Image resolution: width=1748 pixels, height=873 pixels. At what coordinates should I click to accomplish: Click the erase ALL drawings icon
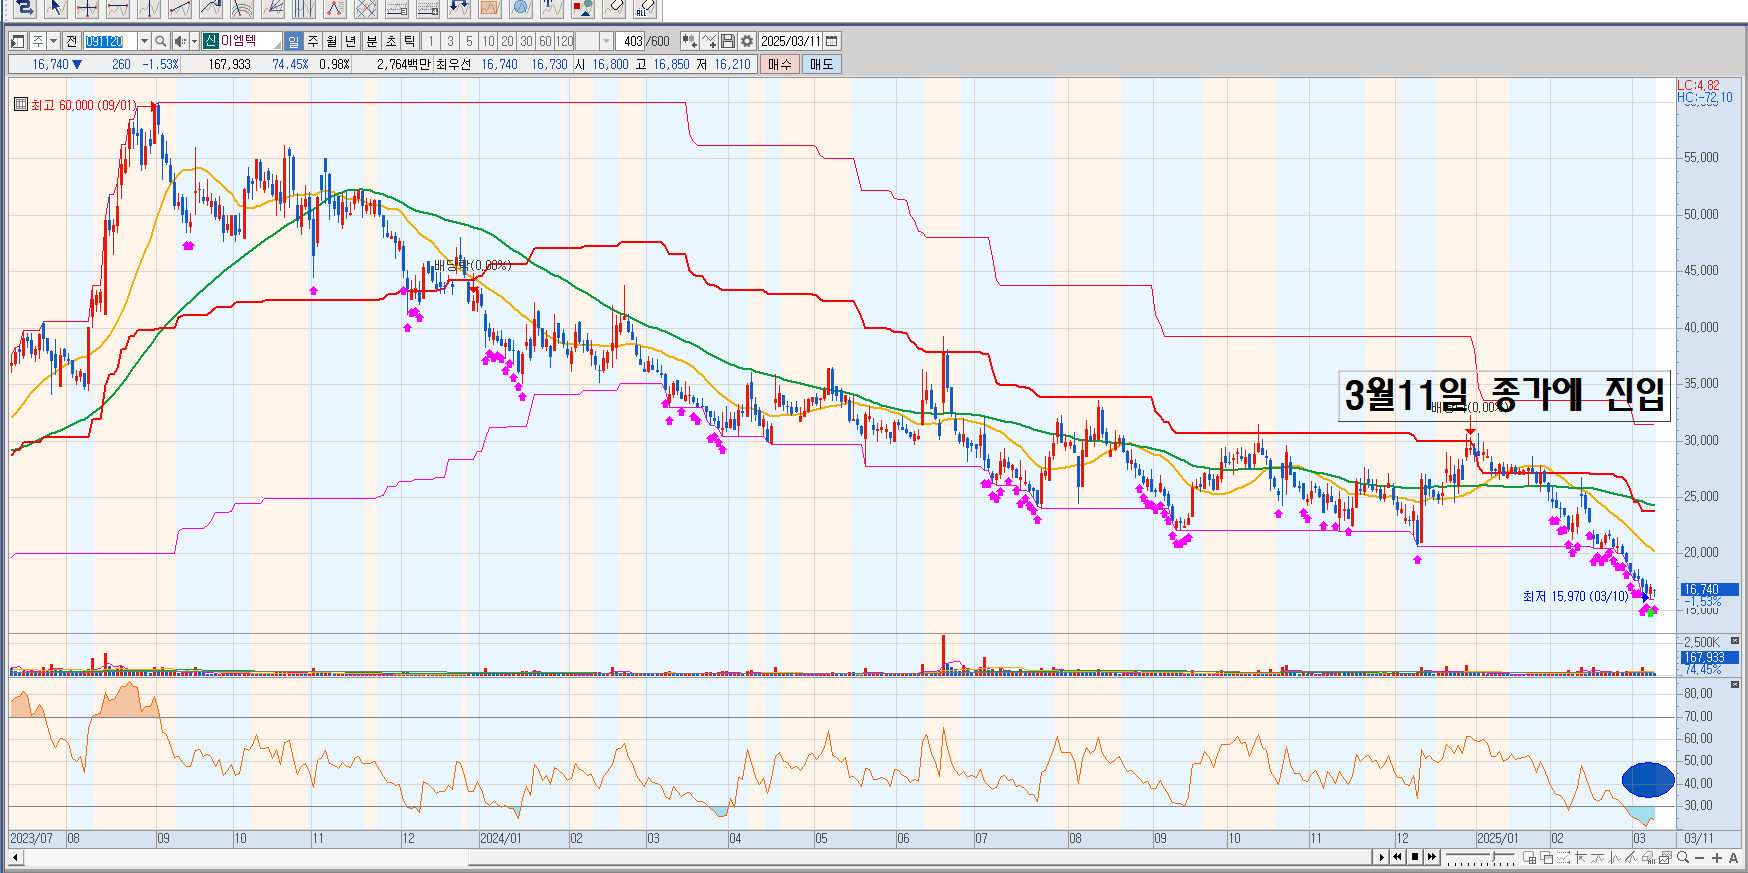click(645, 8)
